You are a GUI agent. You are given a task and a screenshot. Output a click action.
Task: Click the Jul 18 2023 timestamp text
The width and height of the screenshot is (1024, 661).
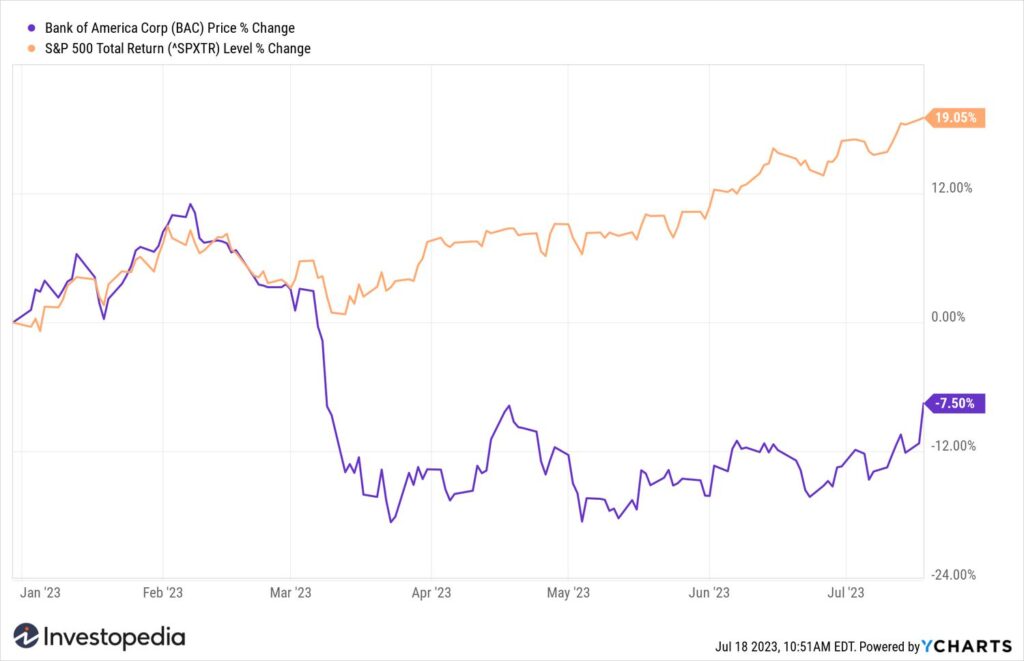746,647
